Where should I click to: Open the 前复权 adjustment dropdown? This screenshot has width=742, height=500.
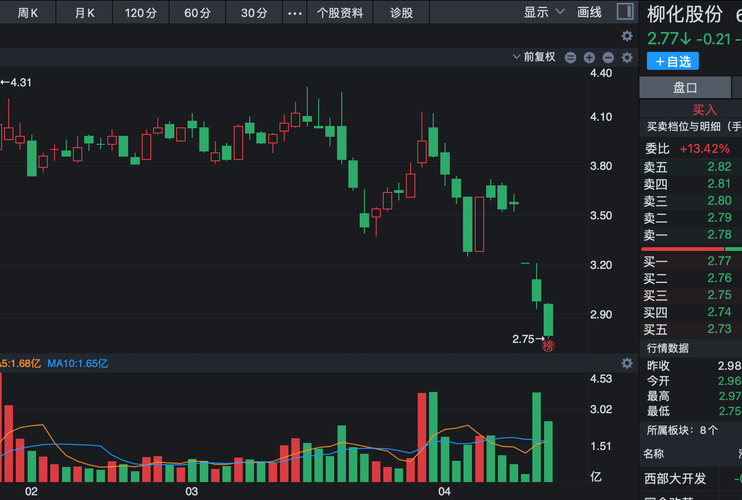point(534,57)
